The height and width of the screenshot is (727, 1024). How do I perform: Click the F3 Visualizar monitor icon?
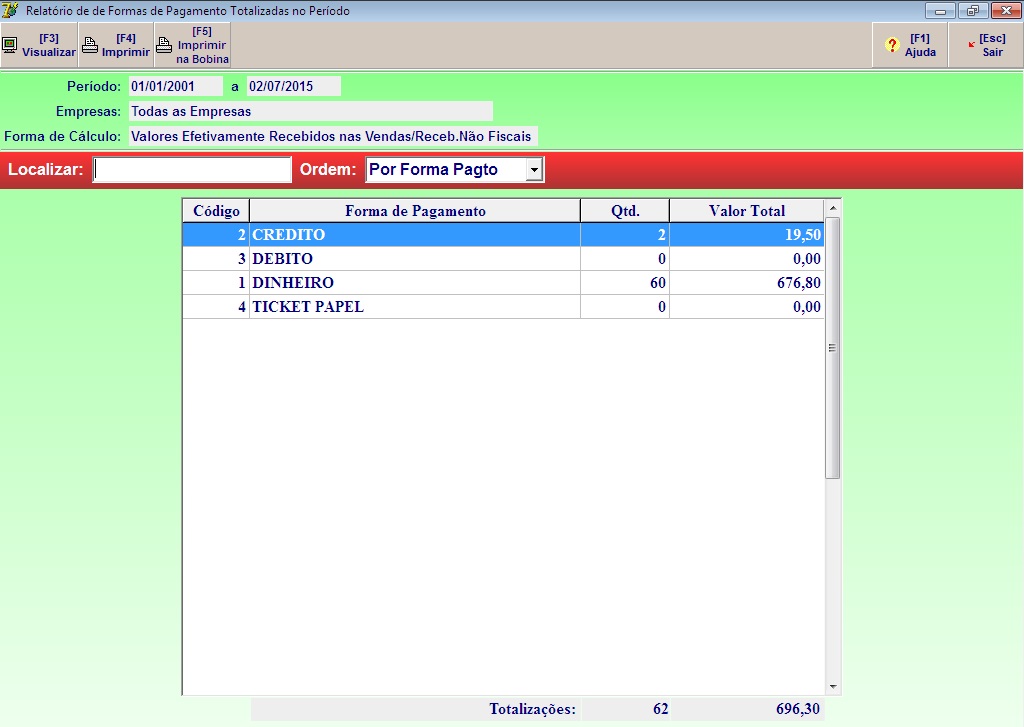tap(10, 45)
